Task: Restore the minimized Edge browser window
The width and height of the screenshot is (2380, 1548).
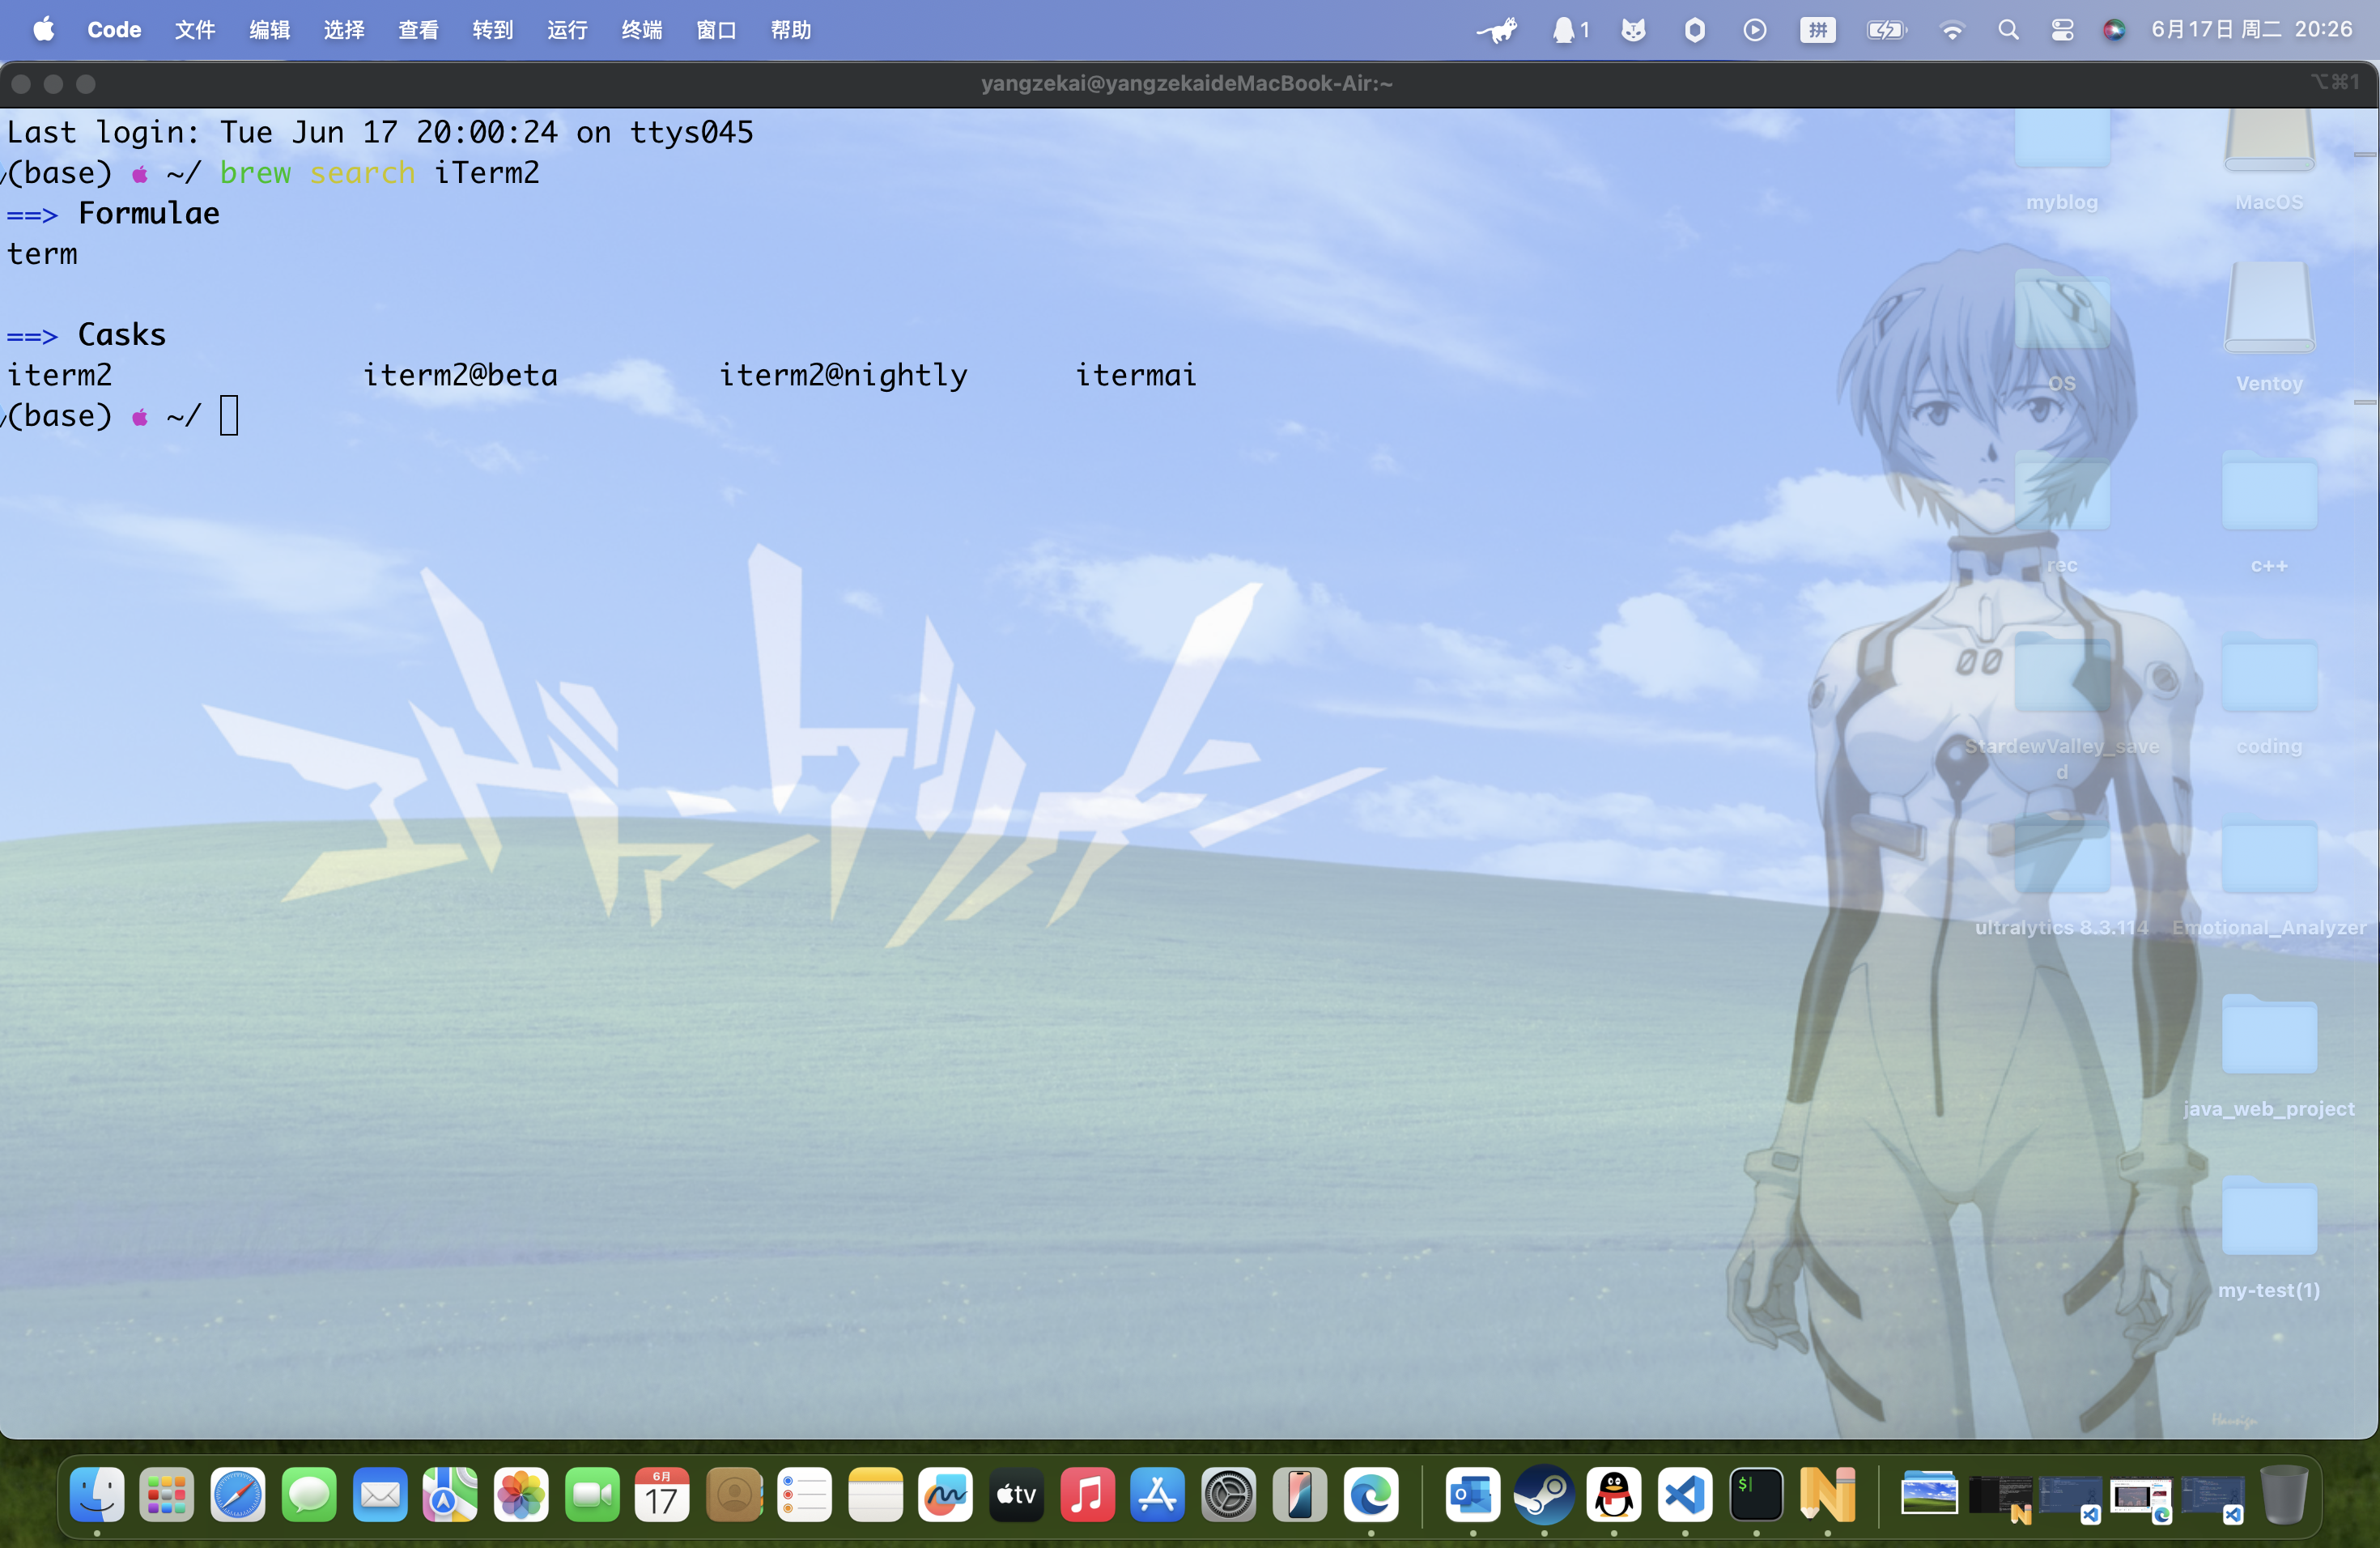Action: (2141, 1498)
